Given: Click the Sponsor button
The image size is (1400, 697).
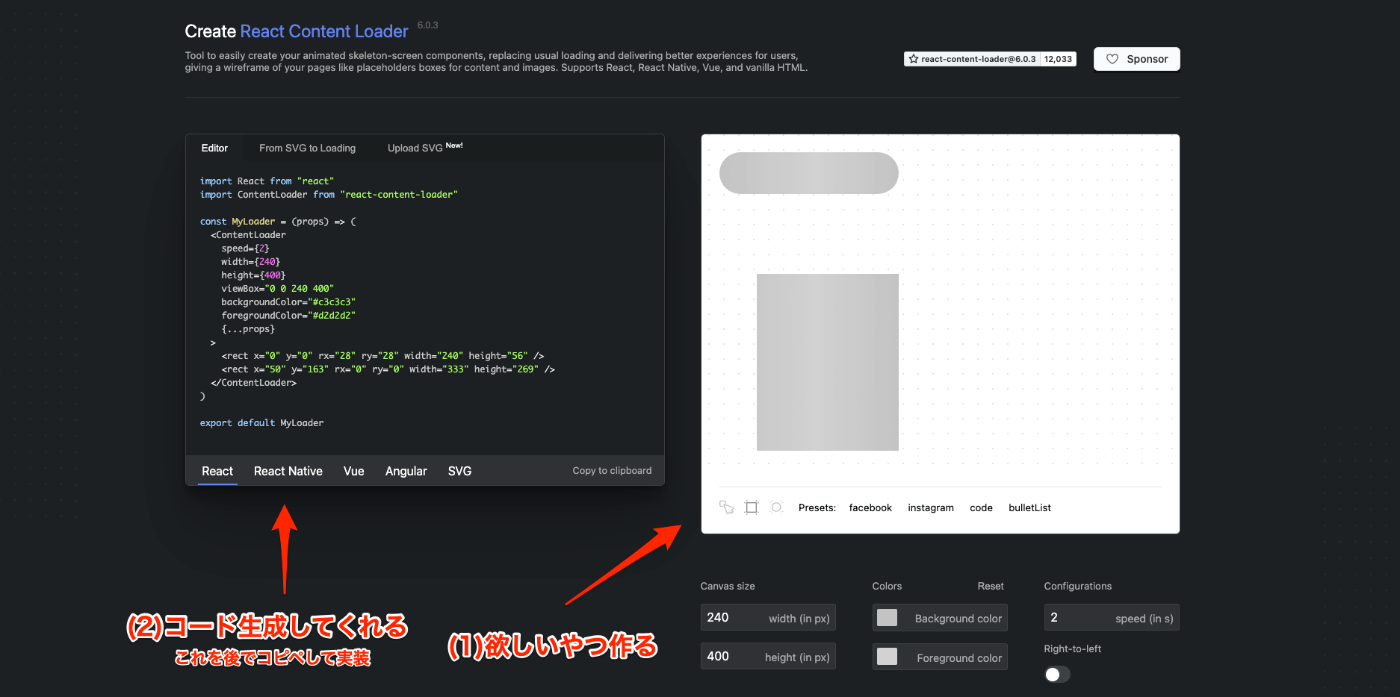Looking at the screenshot, I should pos(1137,59).
